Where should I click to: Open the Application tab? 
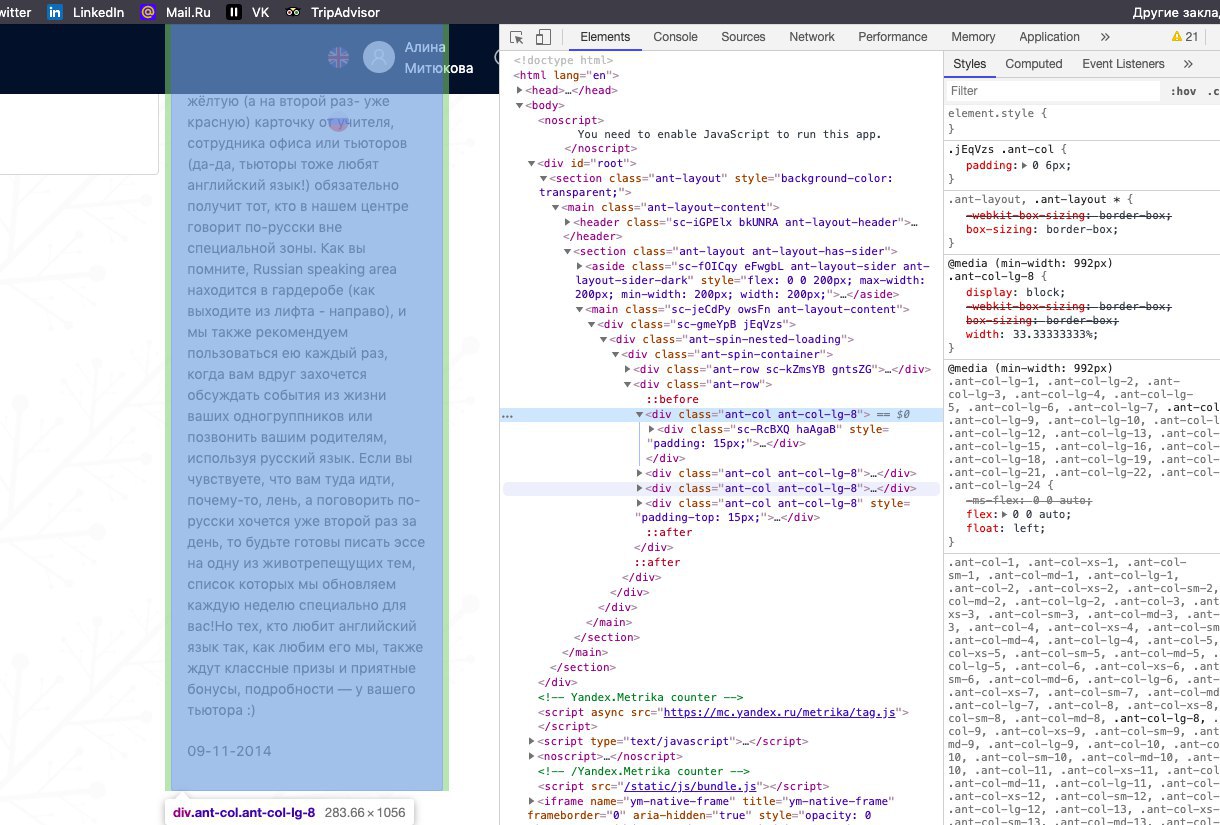(x=1049, y=37)
